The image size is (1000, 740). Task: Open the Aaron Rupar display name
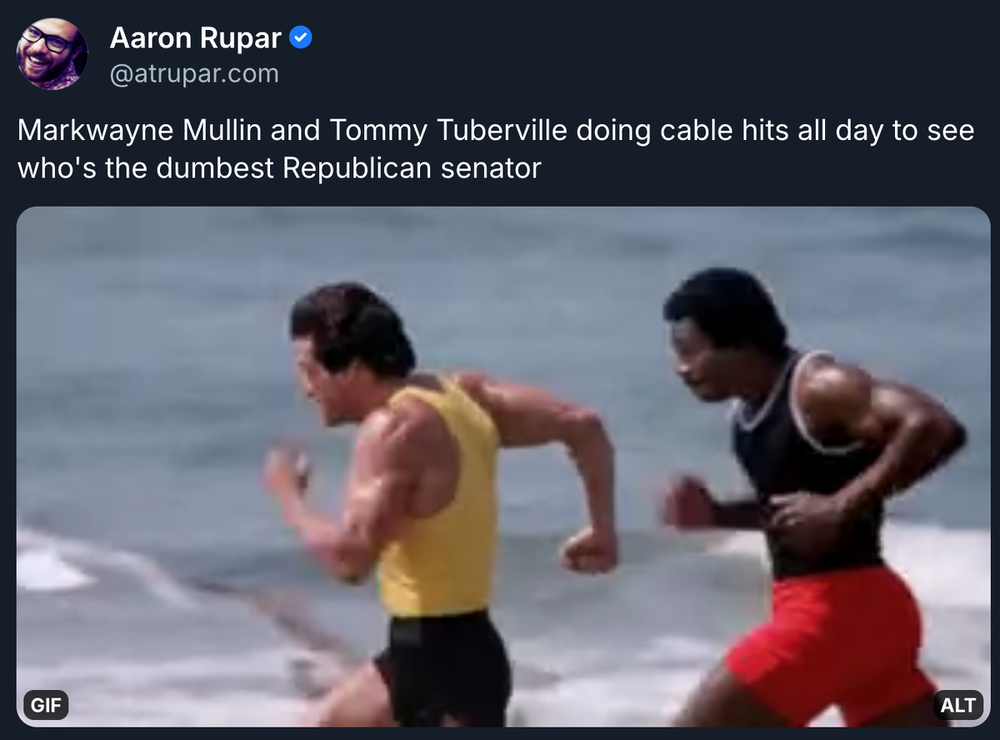(x=195, y=38)
